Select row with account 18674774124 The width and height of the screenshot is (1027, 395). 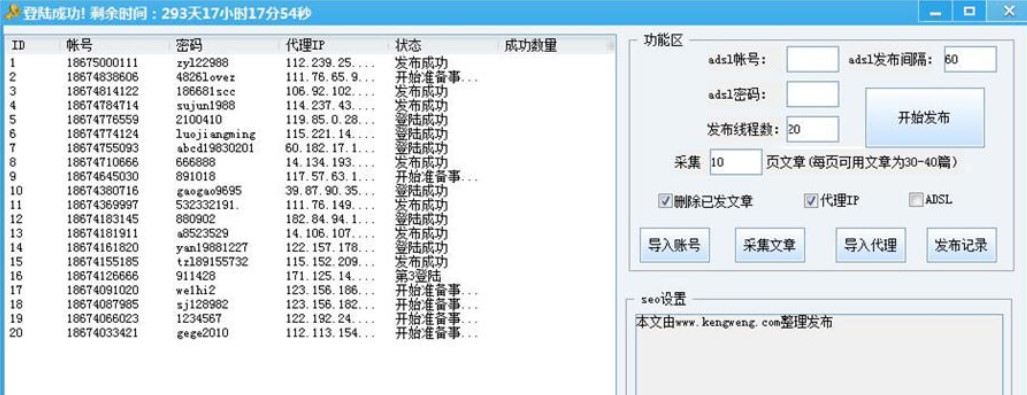pos(310,134)
